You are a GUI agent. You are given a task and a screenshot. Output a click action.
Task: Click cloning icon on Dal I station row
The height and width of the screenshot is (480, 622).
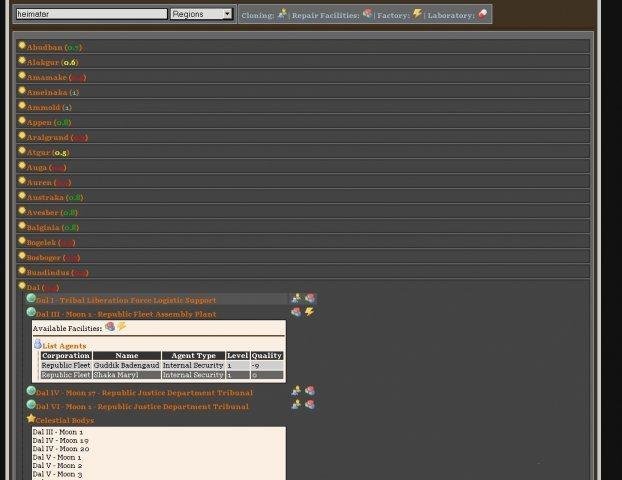click(x=296, y=298)
